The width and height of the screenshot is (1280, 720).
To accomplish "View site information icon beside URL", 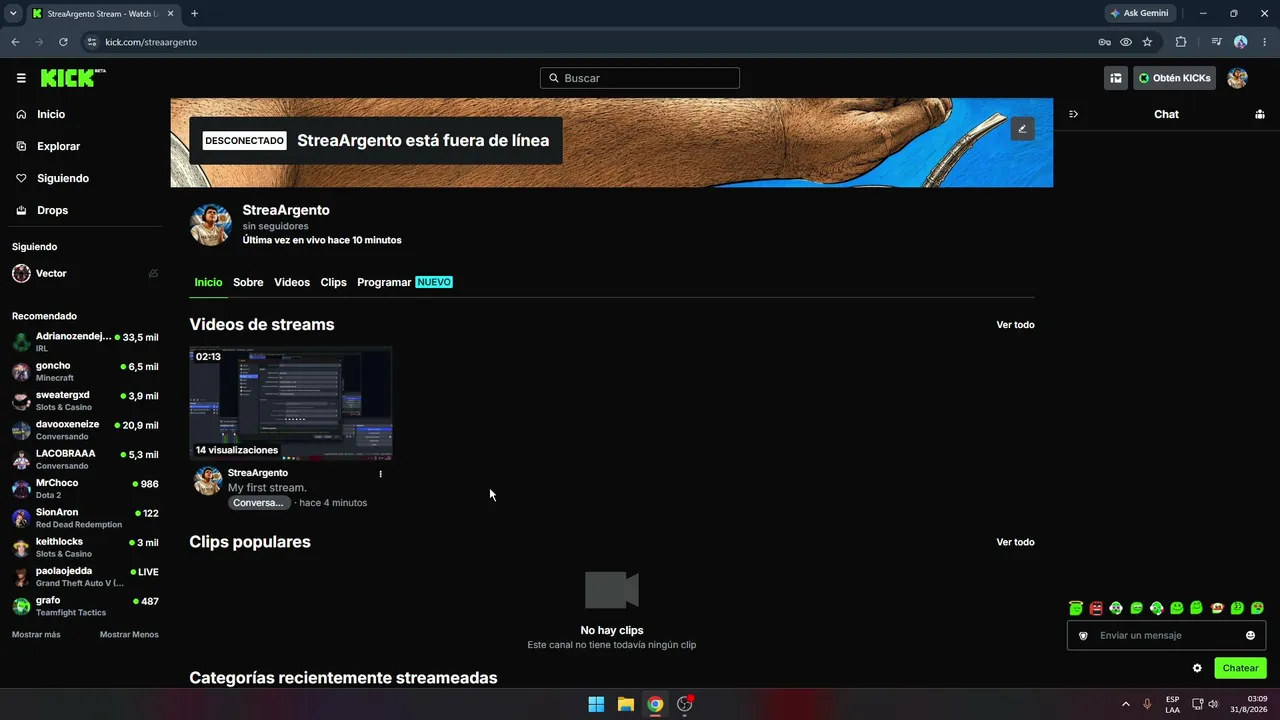I will [x=92, y=42].
